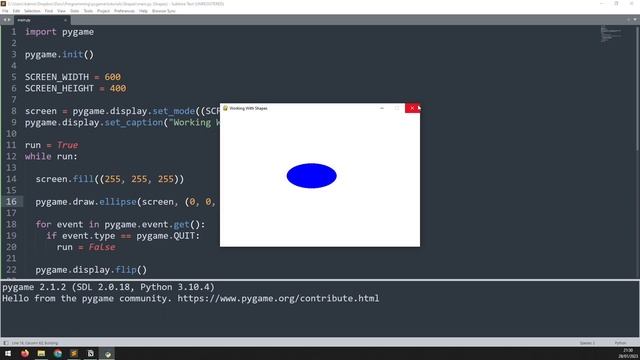Click the screen.fill((255, 255, 255)) line
This screenshot has width=640, height=360.
click(109, 179)
